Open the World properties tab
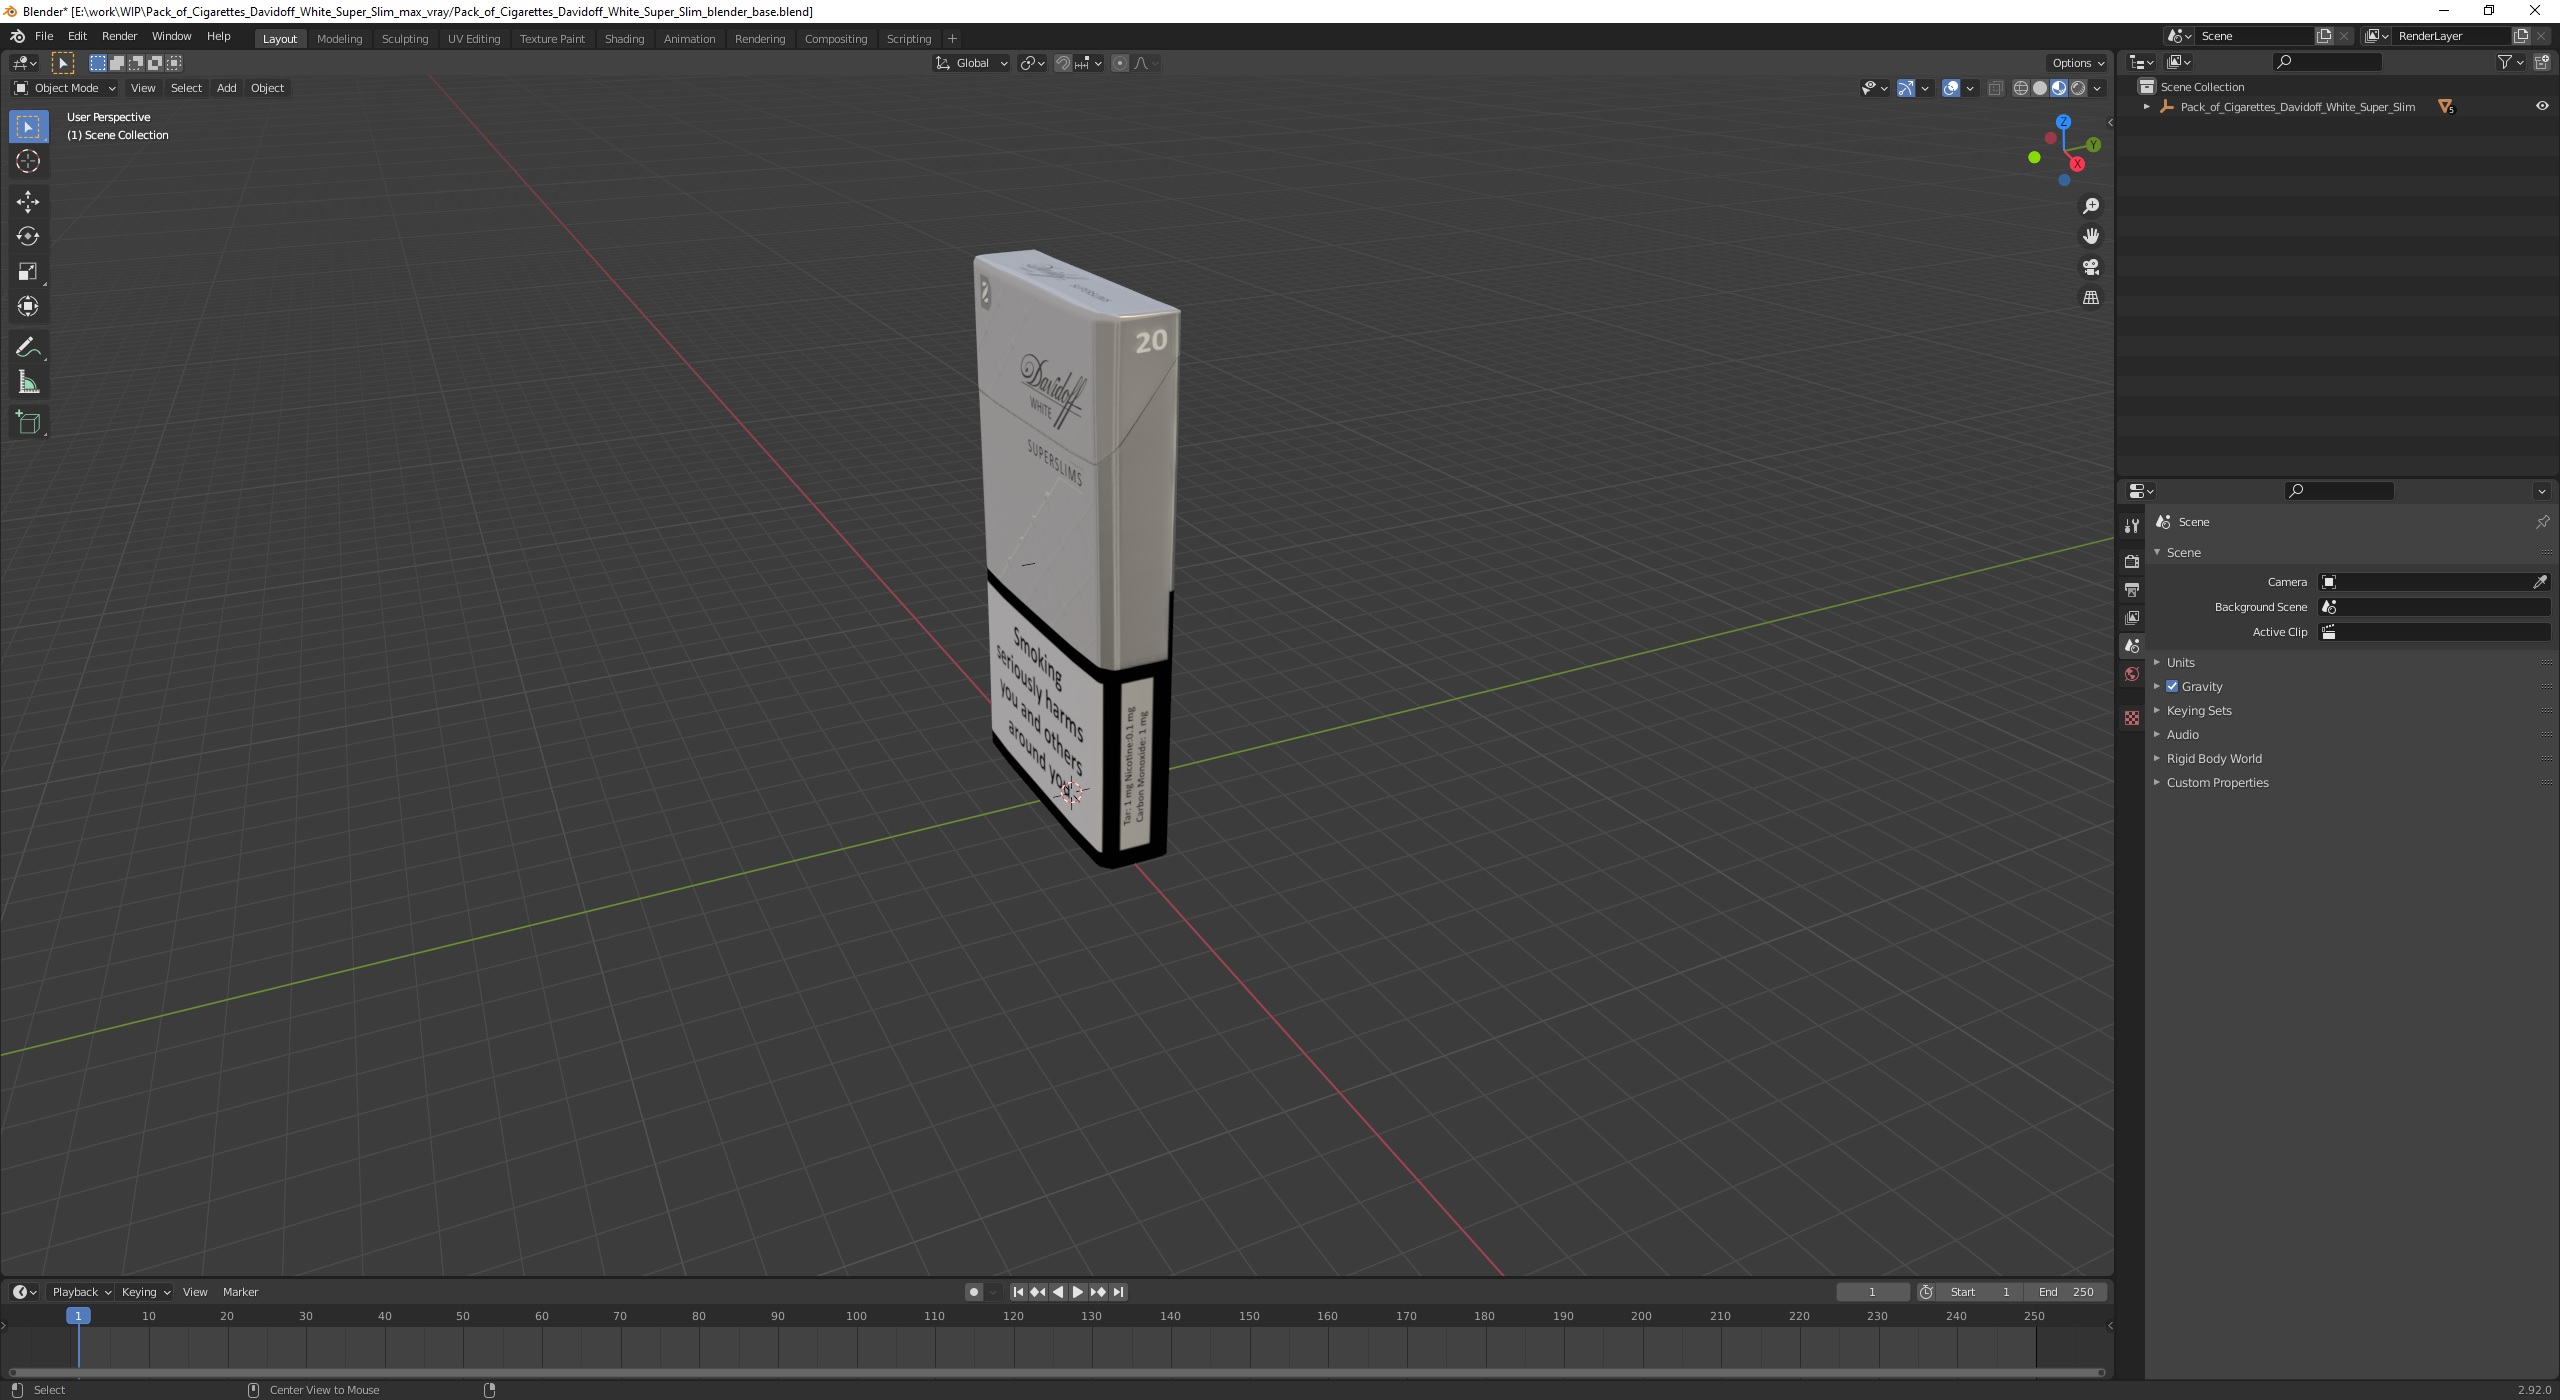Viewport: 2560px width, 1400px height. point(2132,675)
